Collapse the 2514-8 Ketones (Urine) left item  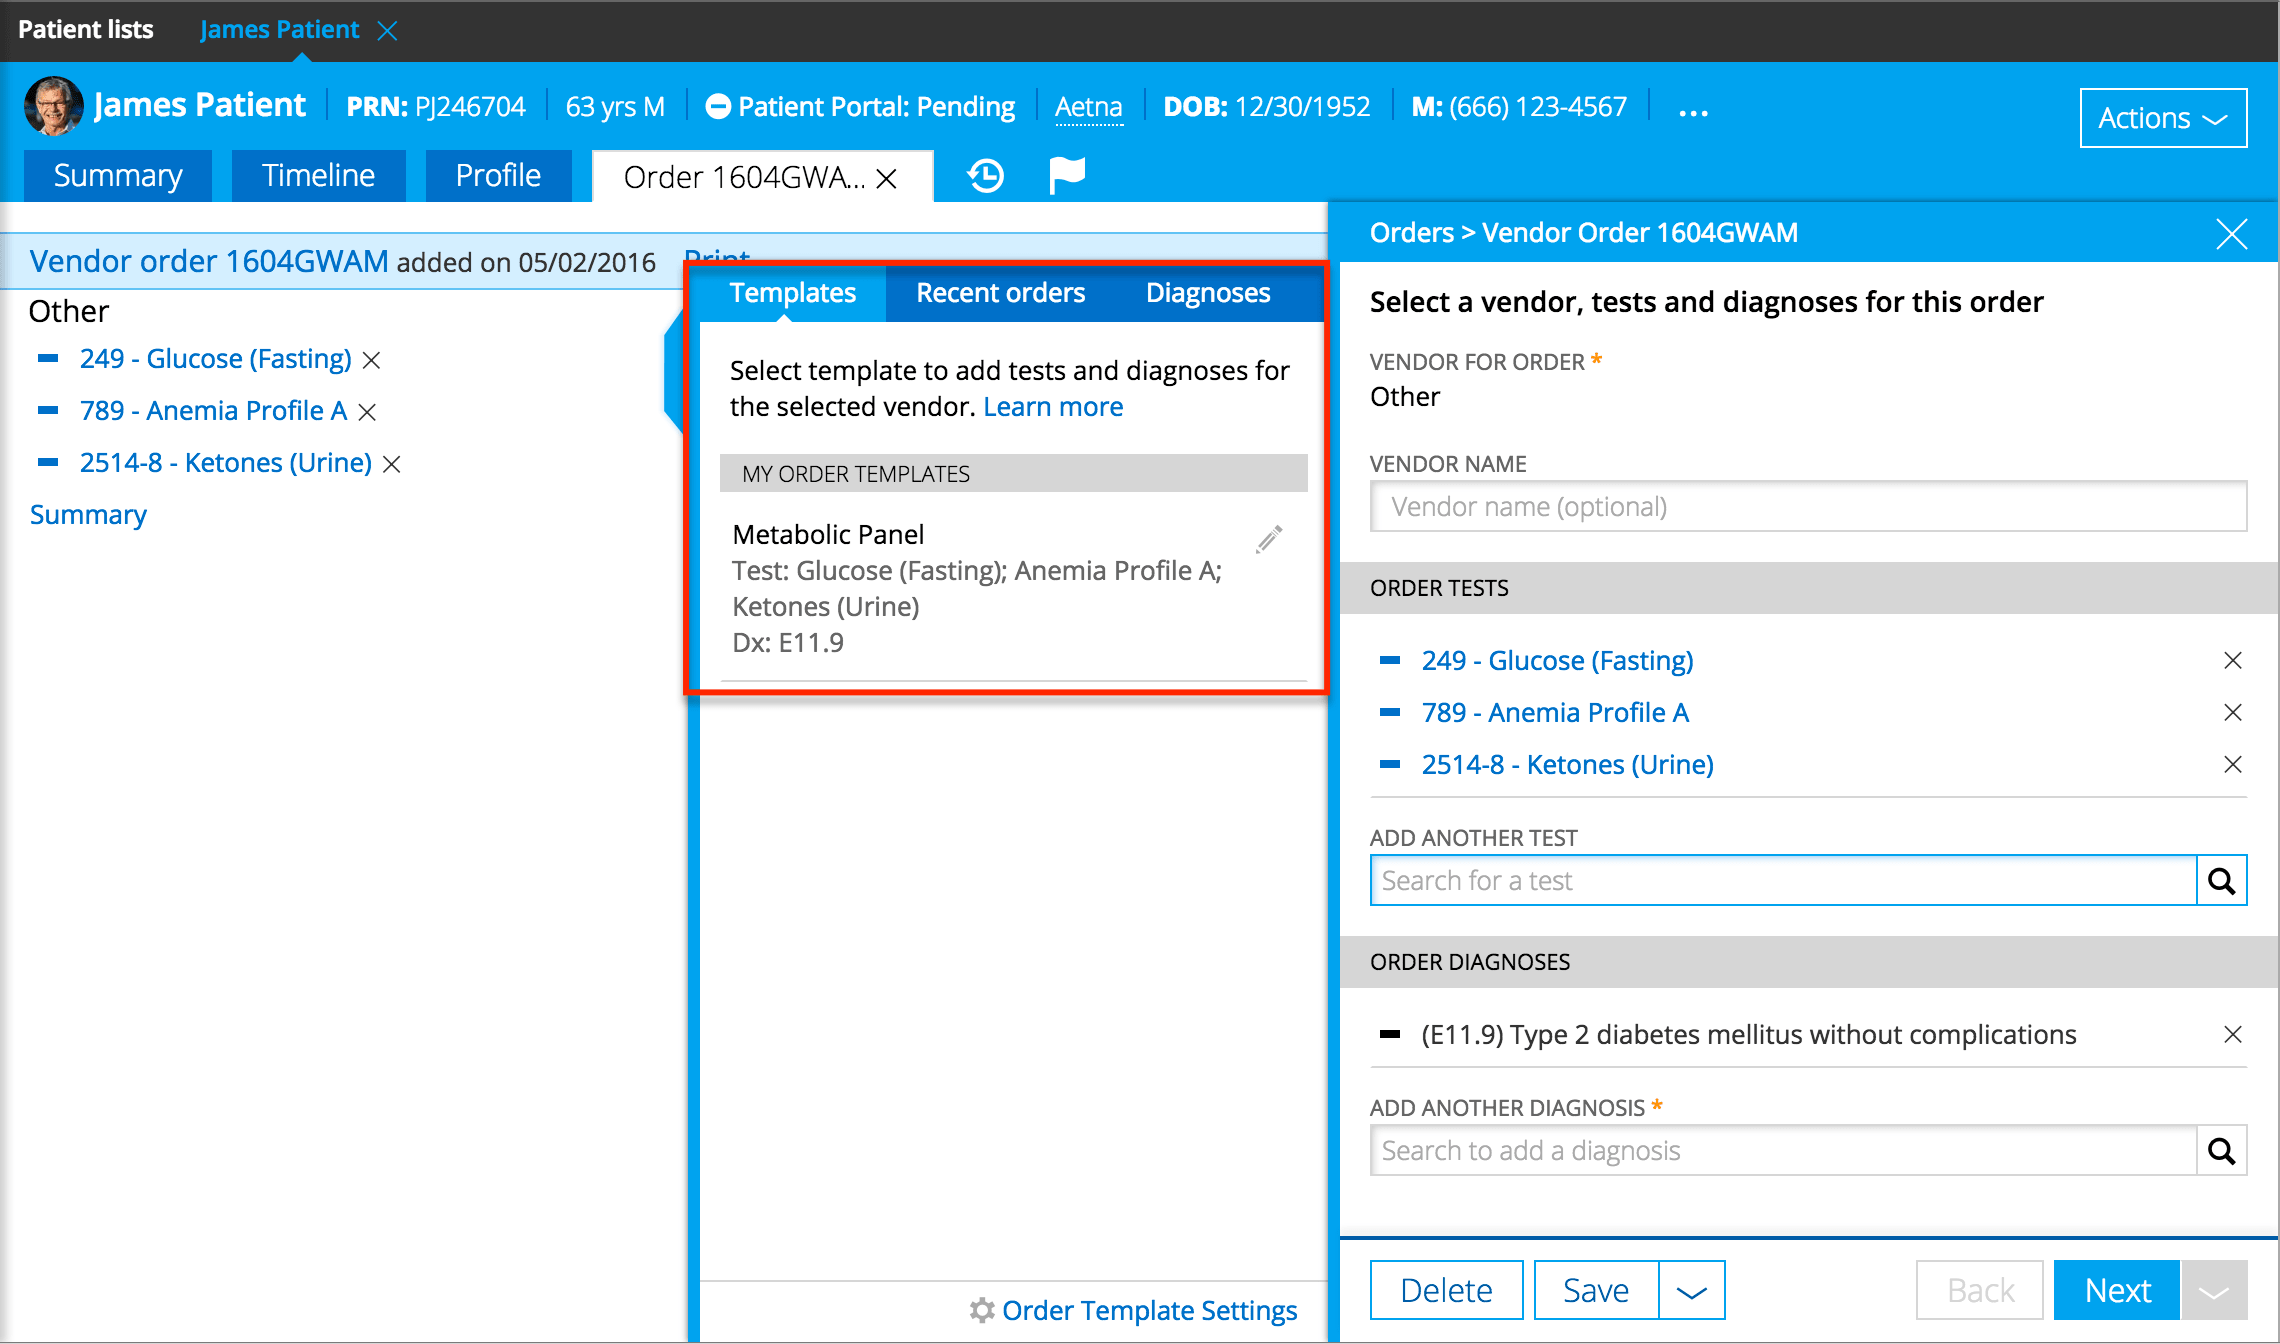pos(48,463)
